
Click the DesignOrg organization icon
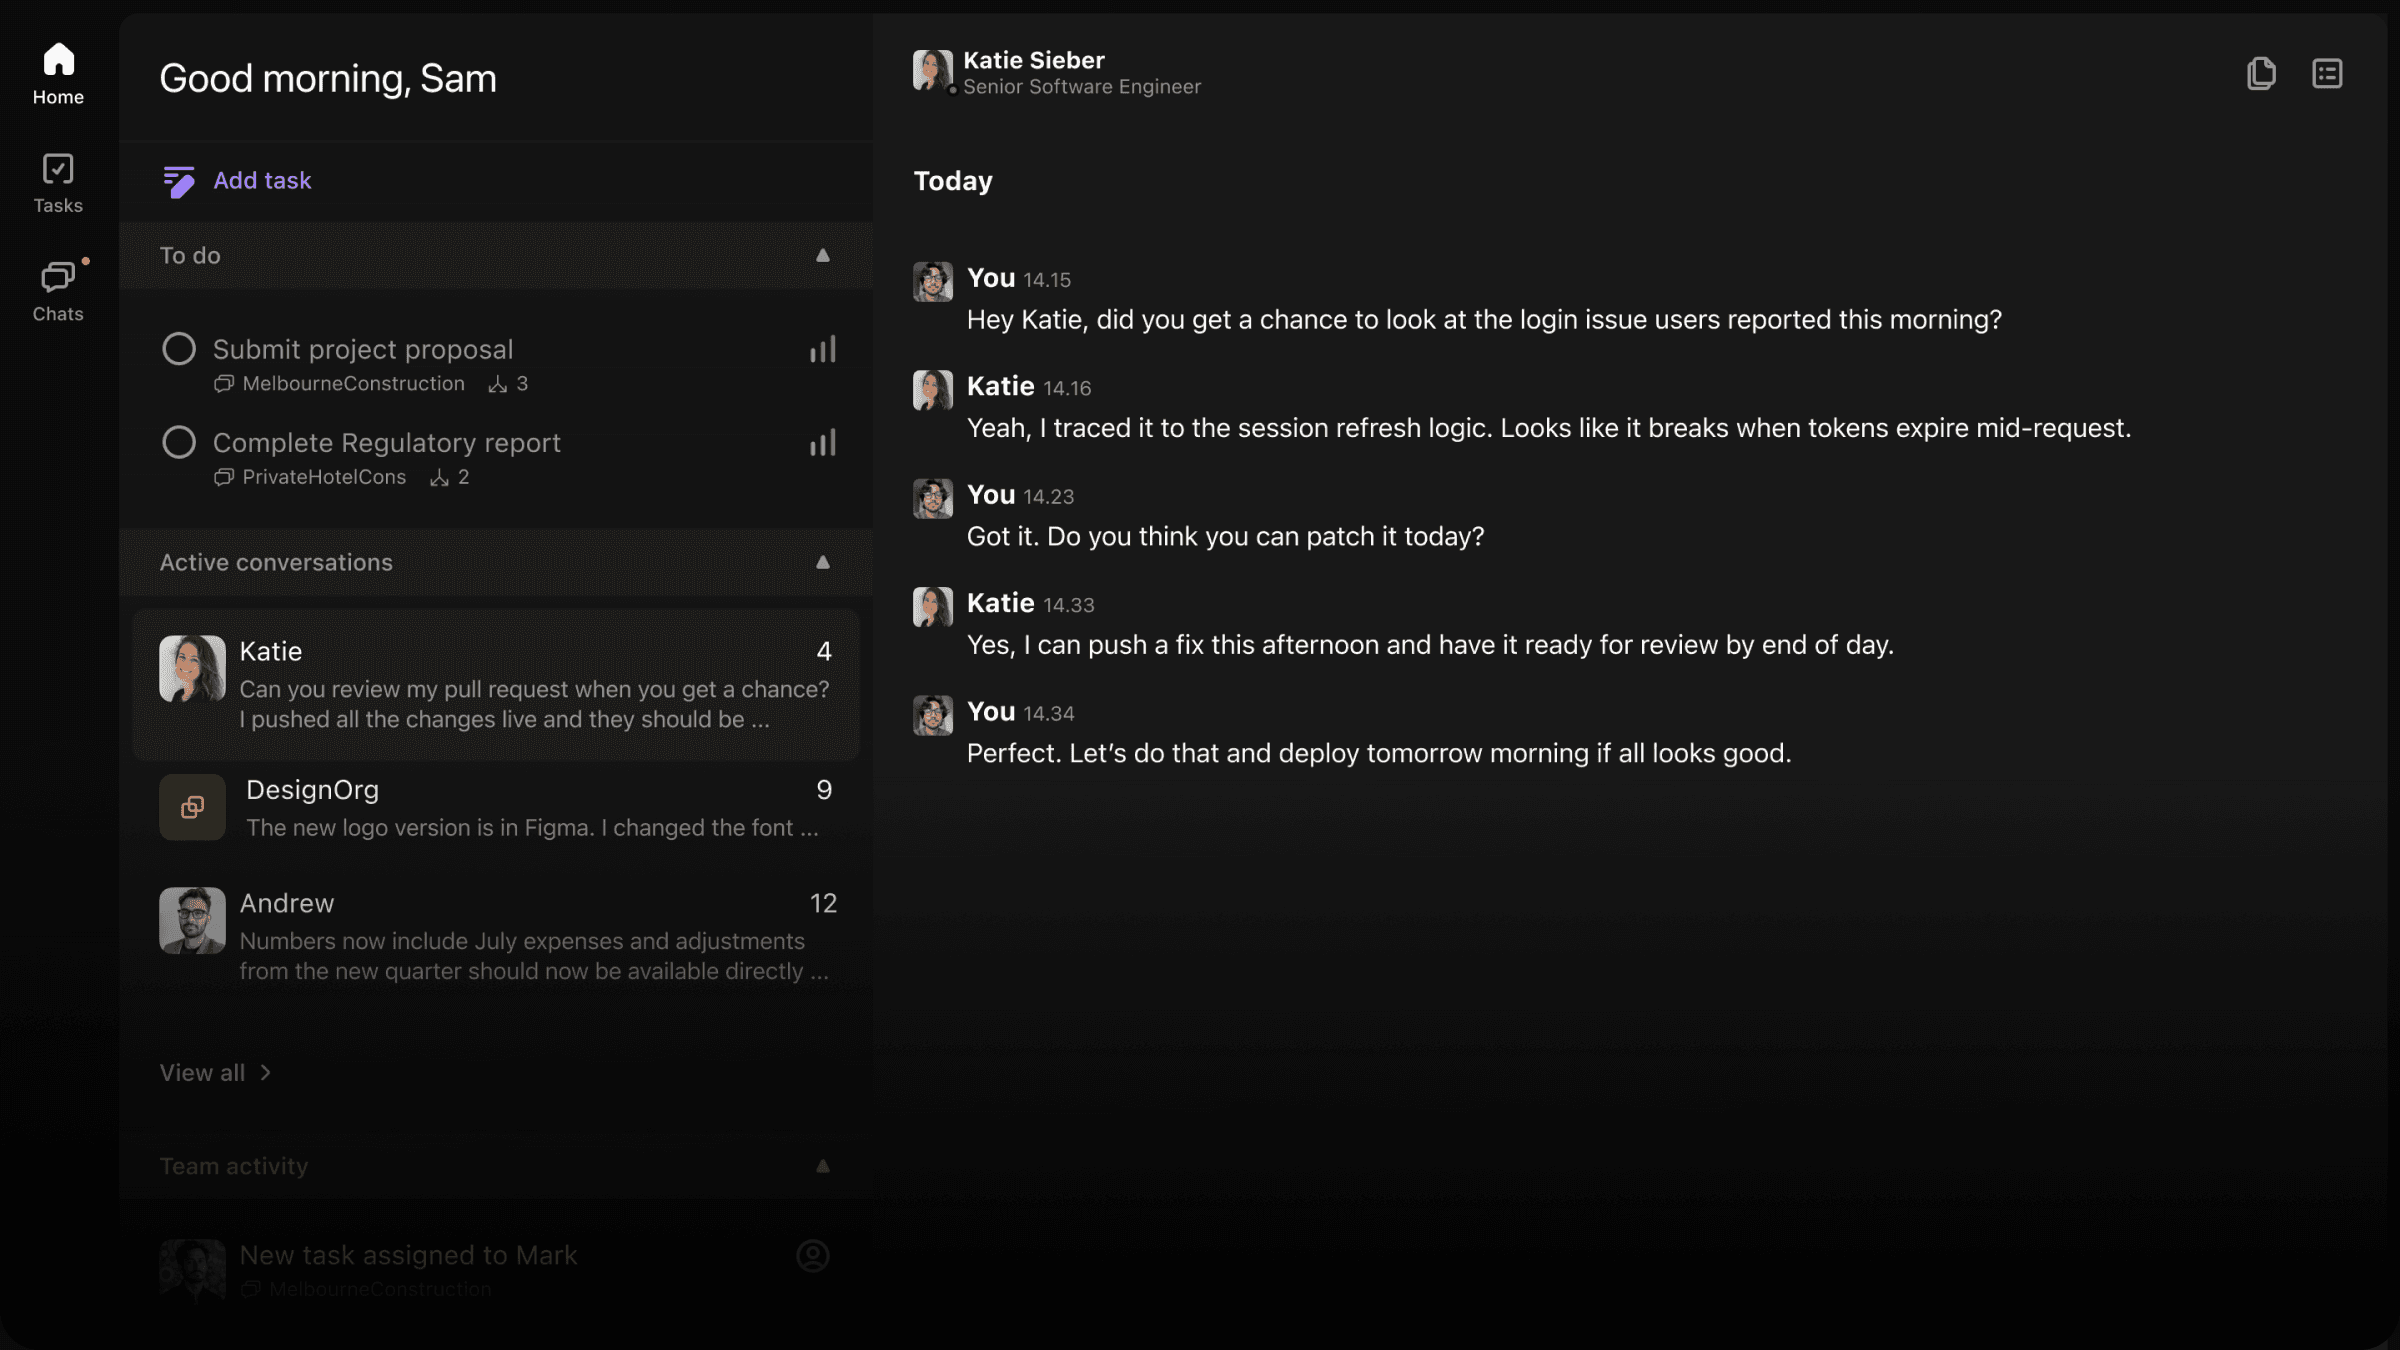(x=192, y=807)
